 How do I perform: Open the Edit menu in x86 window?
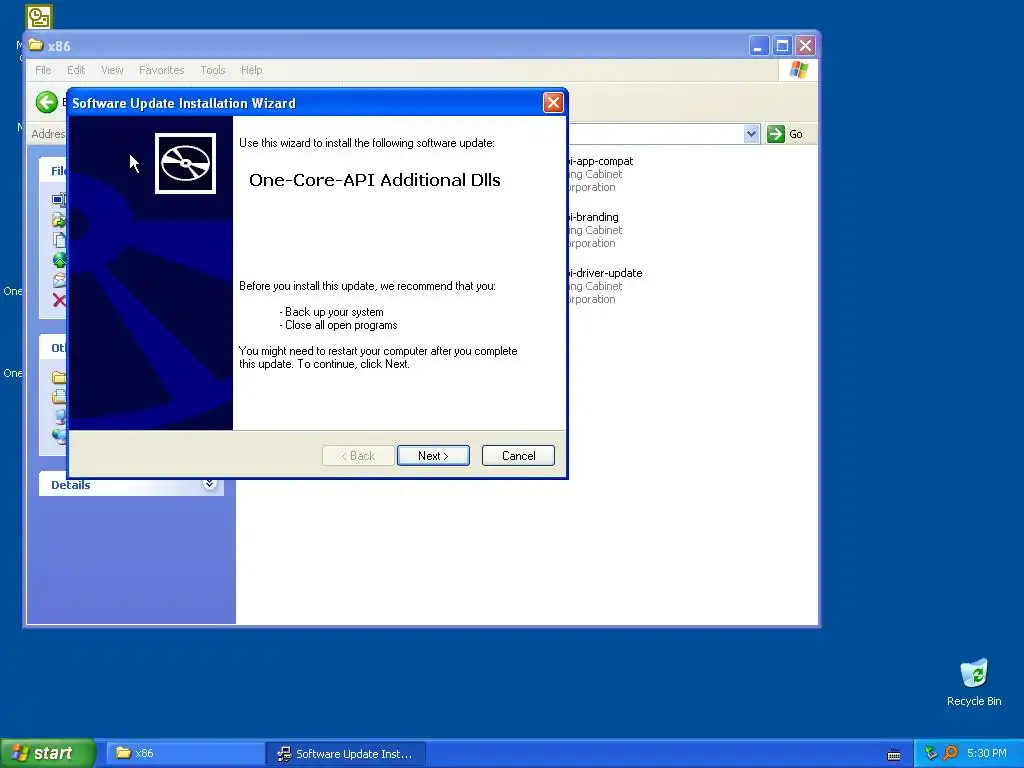[76, 70]
